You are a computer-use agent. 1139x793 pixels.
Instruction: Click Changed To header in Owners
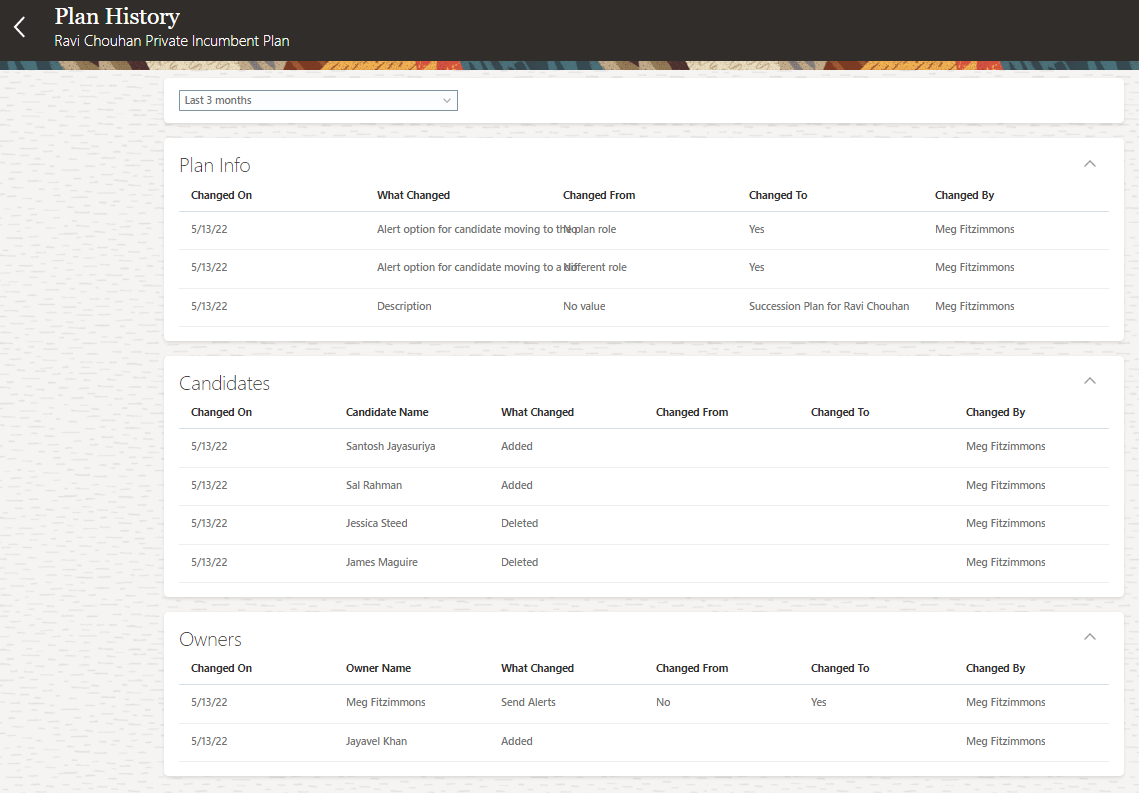(x=840, y=669)
